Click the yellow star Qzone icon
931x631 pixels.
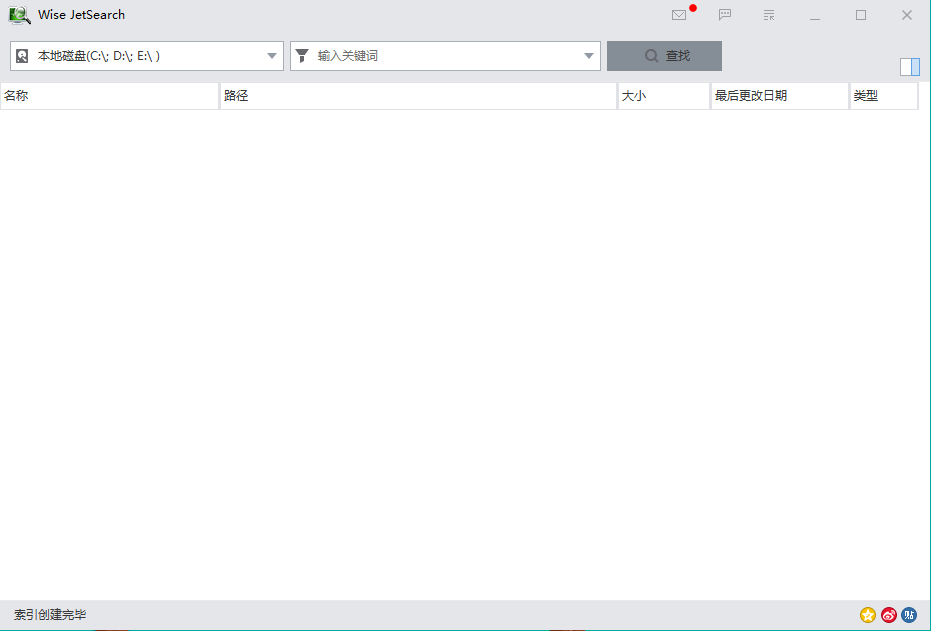pyautogui.click(x=868, y=615)
